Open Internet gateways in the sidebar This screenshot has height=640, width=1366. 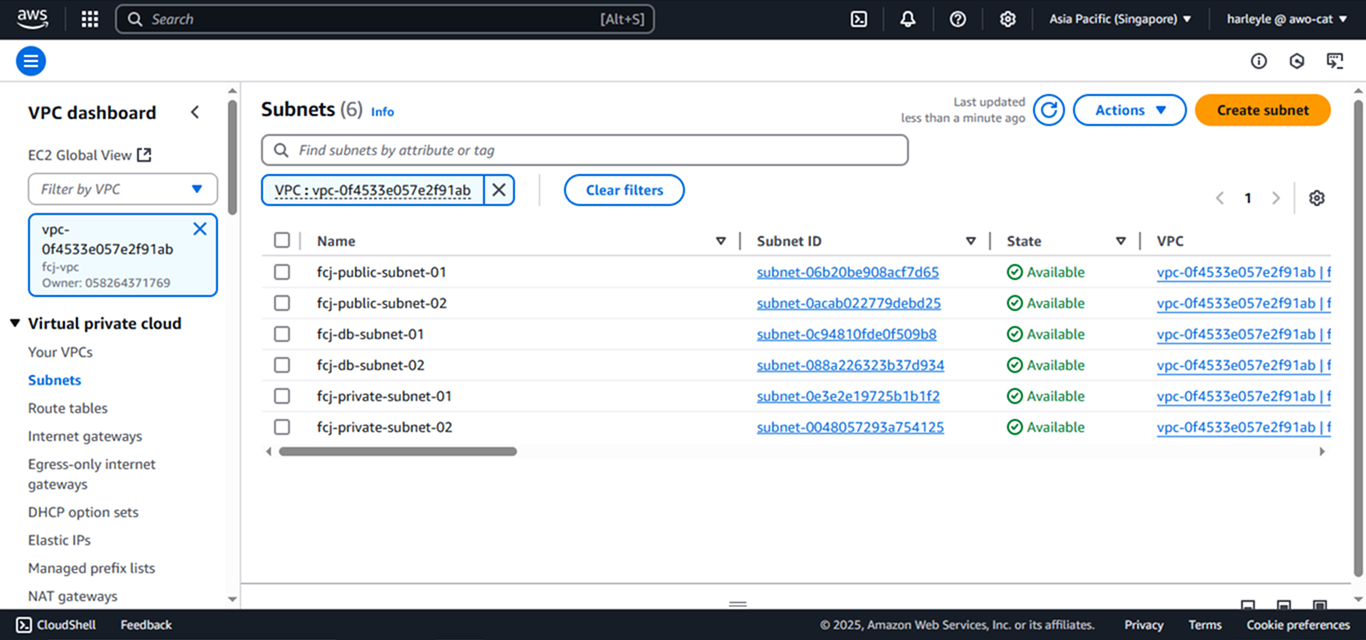coord(85,436)
